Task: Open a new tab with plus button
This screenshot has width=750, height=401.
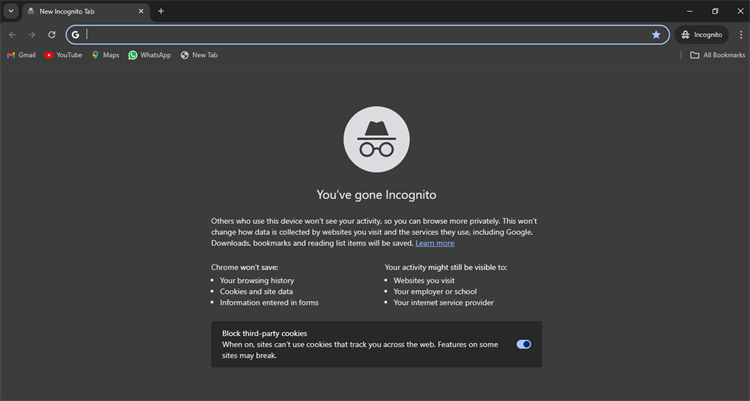Action: [x=161, y=11]
